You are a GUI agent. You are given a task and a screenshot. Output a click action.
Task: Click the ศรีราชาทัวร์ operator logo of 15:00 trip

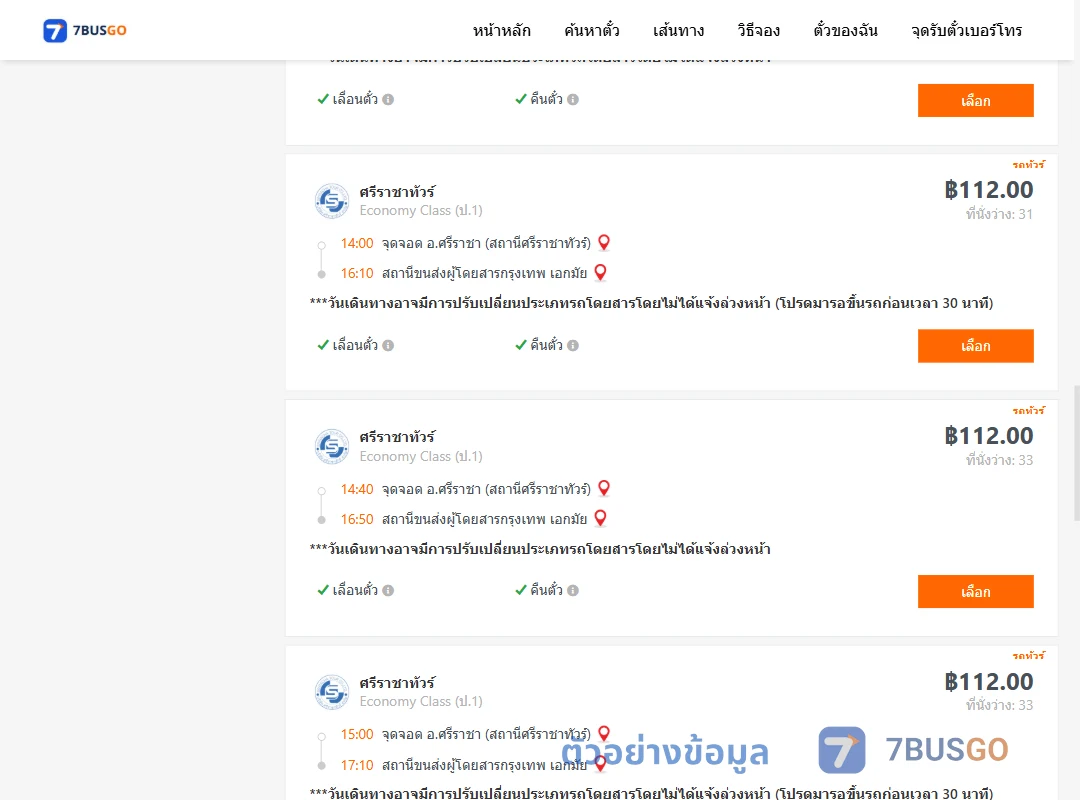(x=332, y=692)
